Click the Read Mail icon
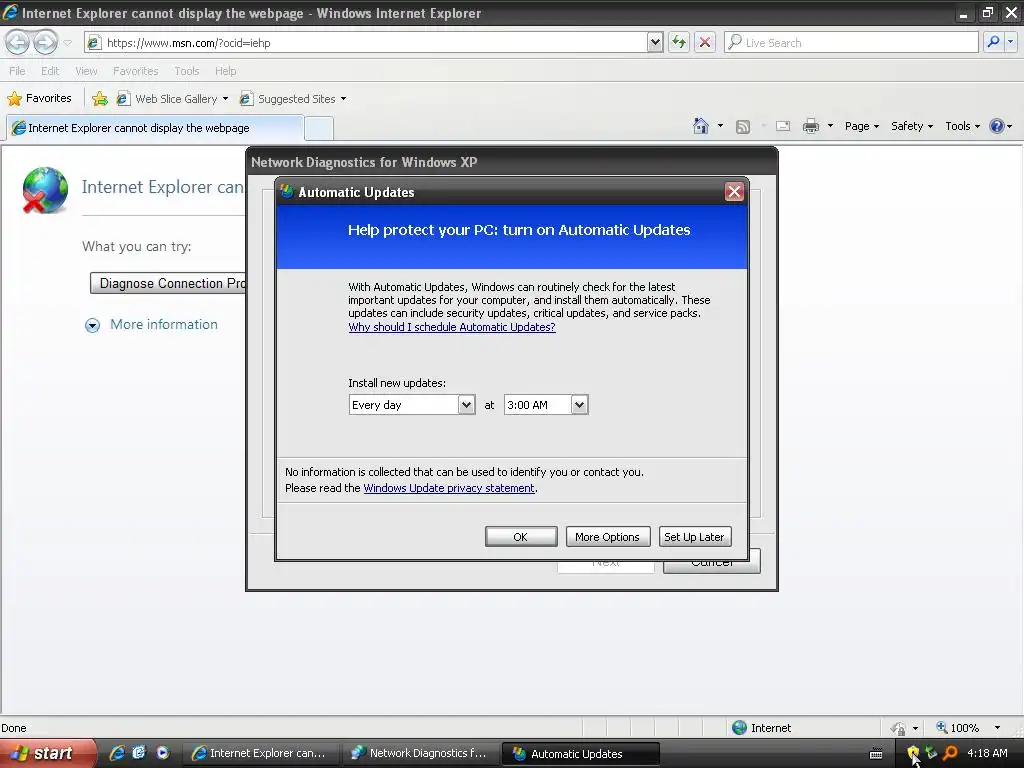Screen dimensions: 1024x768 783,126
